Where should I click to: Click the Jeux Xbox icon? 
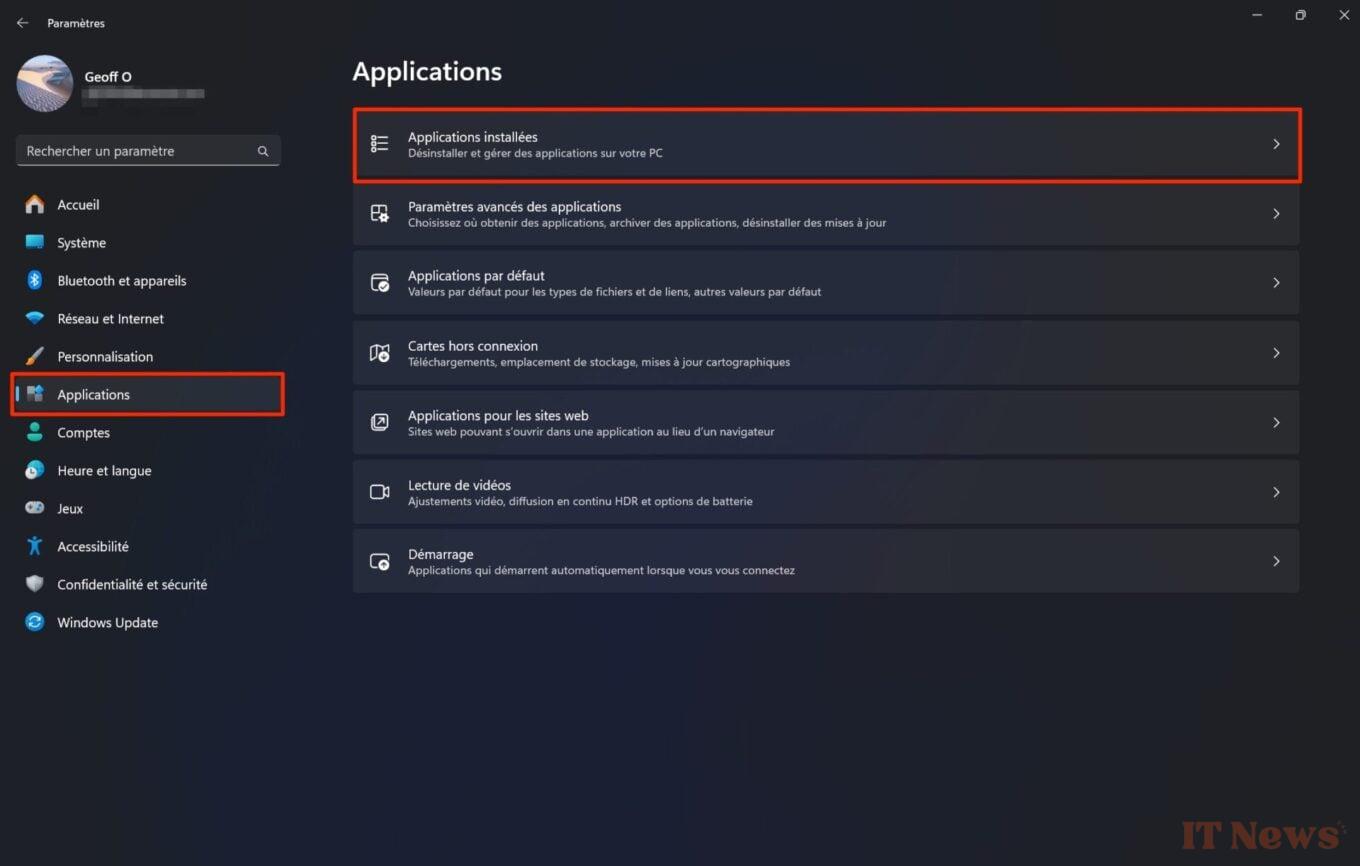(35, 508)
